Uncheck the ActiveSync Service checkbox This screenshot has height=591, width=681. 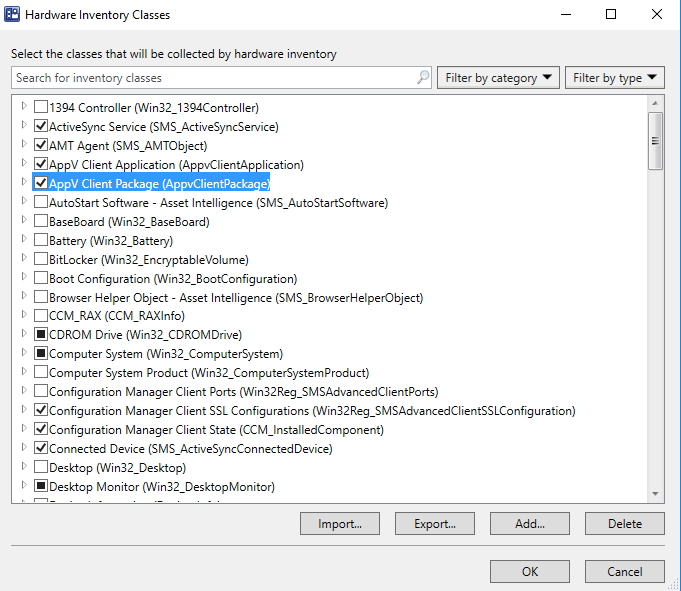[x=41, y=126]
